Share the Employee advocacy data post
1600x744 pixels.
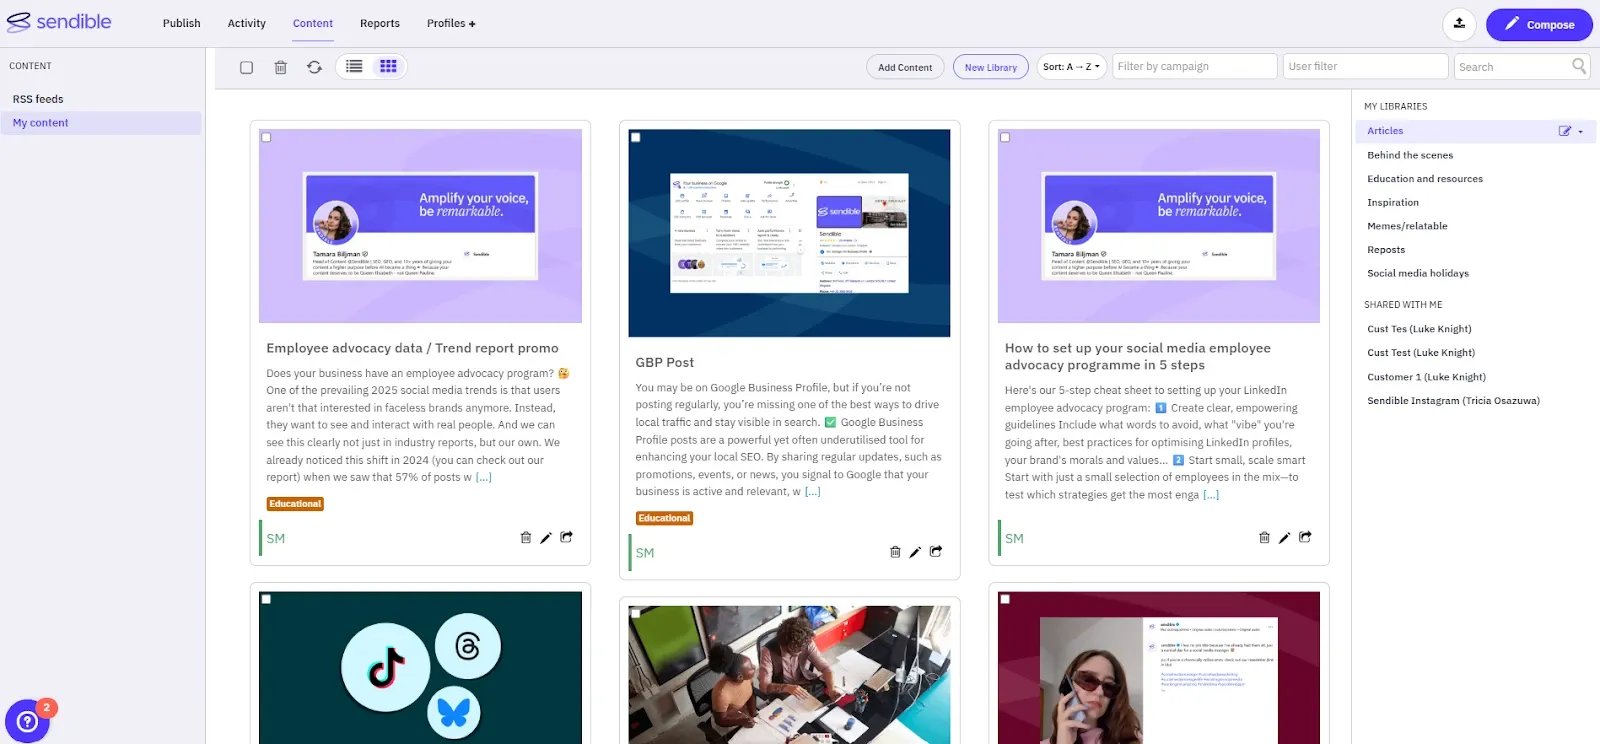click(566, 537)
